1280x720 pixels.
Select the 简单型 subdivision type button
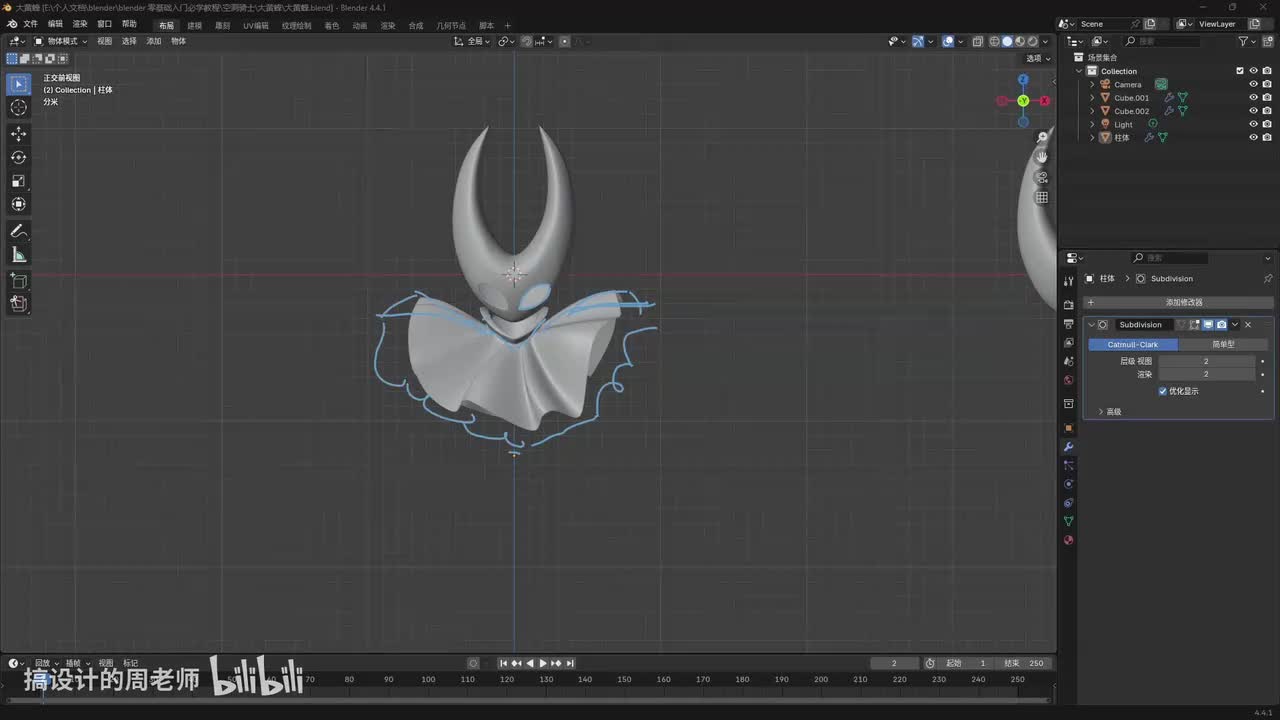point(1223,344)
